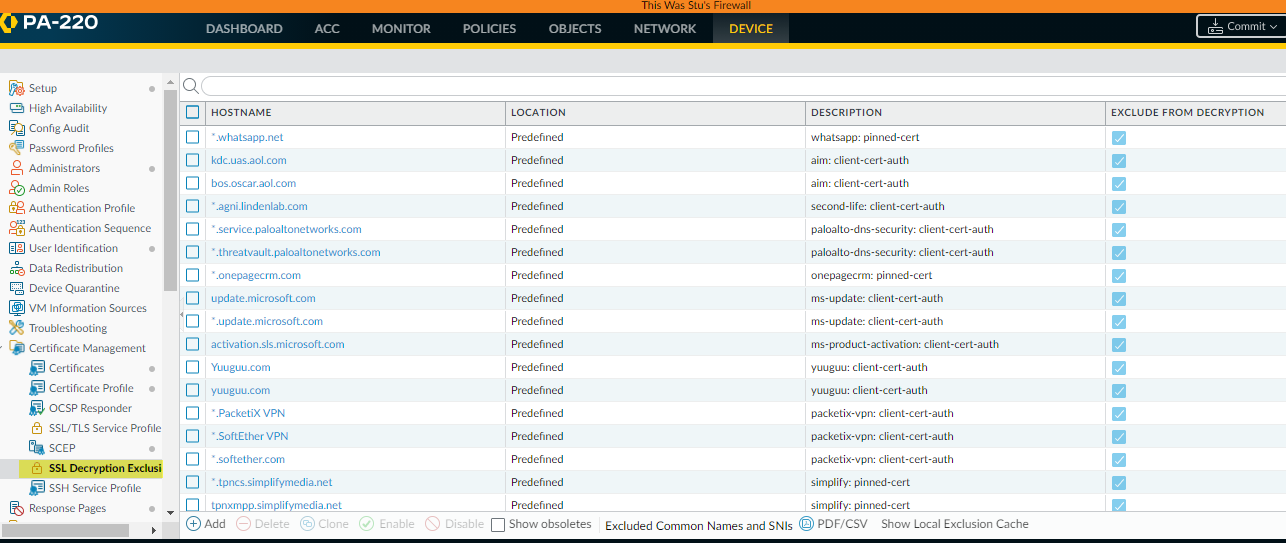
Task: Open the update.microsoft.com hostname link
Action: [263, 298]
